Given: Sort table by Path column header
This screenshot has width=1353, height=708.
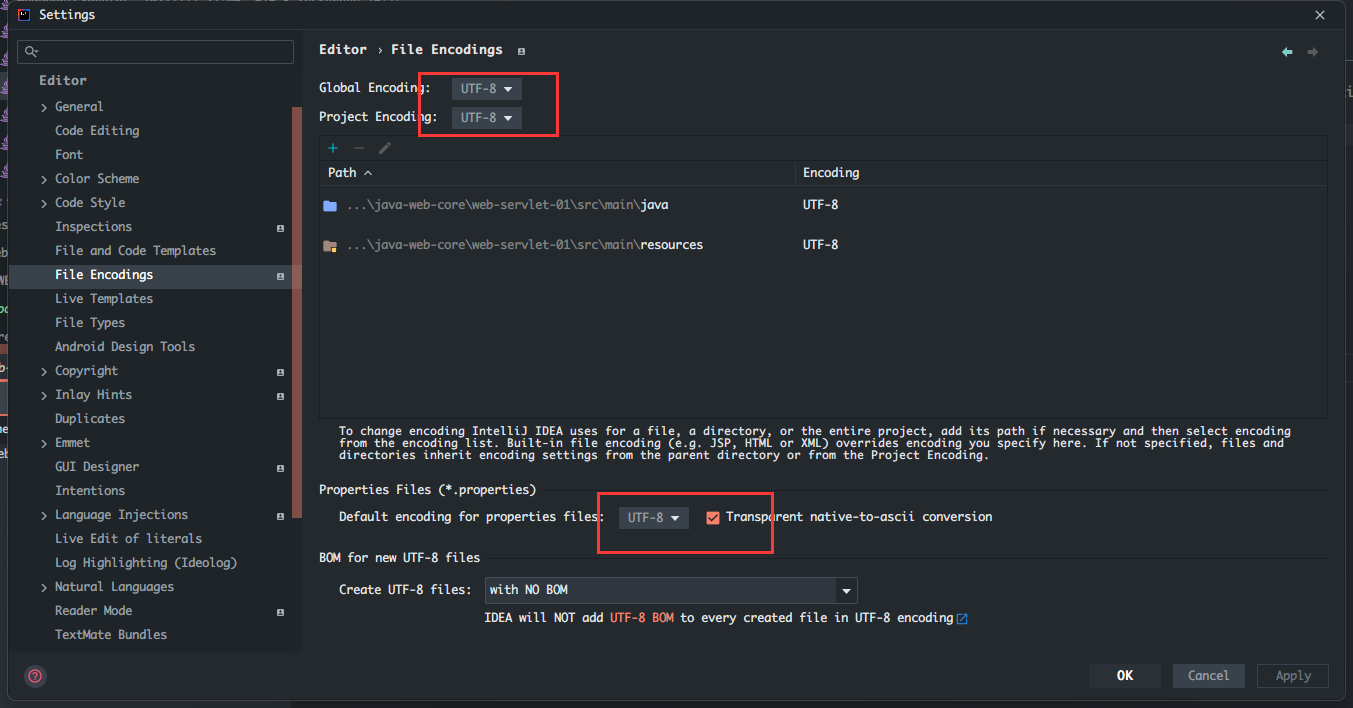Looking at the screenshot, I should pos(557,173).
